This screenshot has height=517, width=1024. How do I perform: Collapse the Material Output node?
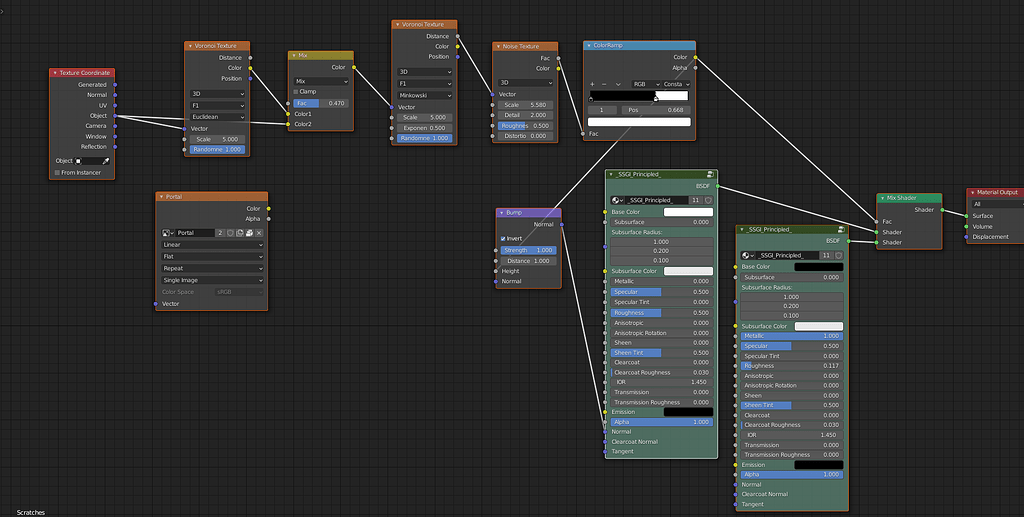coord(972,193)
